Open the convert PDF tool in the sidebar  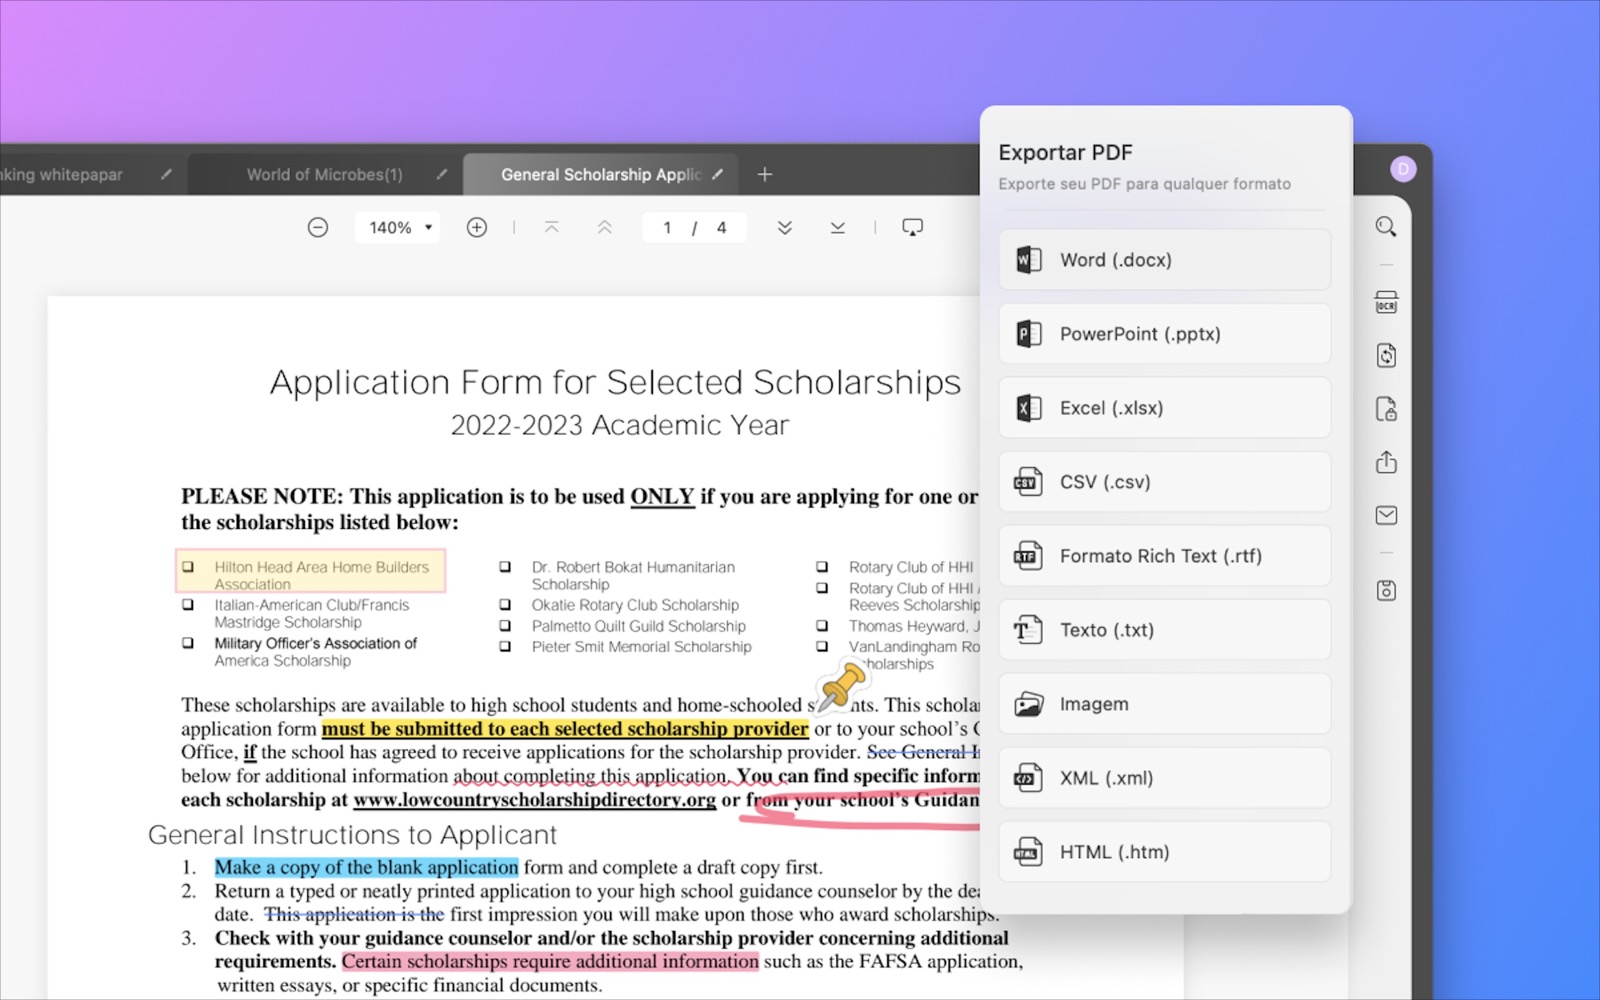(x=1386, y=355)
